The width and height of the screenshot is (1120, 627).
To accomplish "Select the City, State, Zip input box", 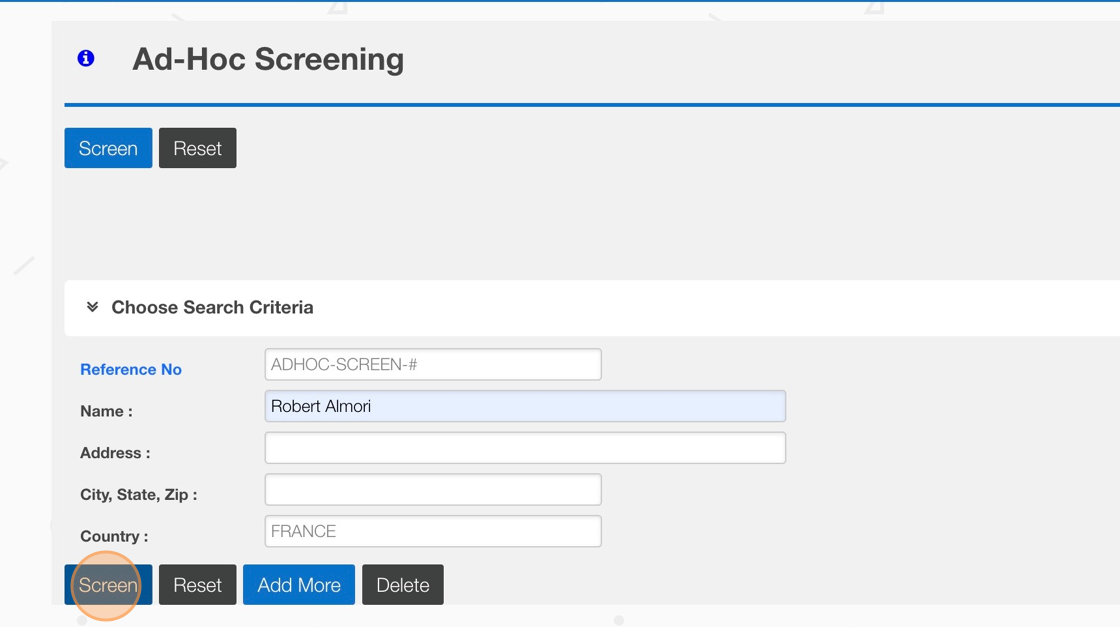I will coord(432,490).
